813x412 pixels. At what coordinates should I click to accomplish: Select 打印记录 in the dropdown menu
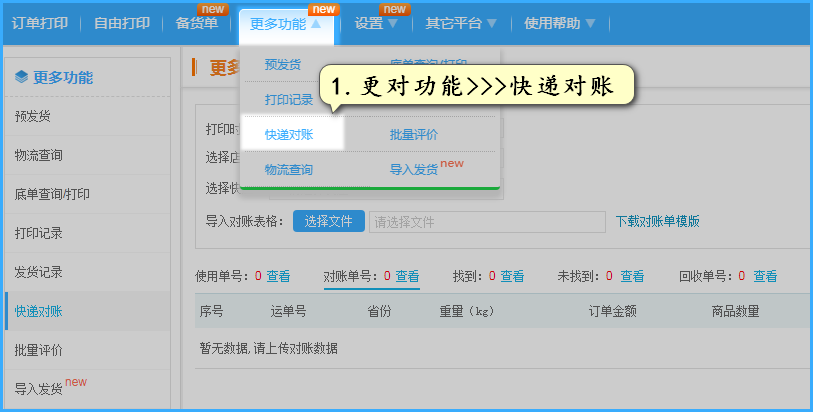289,100
